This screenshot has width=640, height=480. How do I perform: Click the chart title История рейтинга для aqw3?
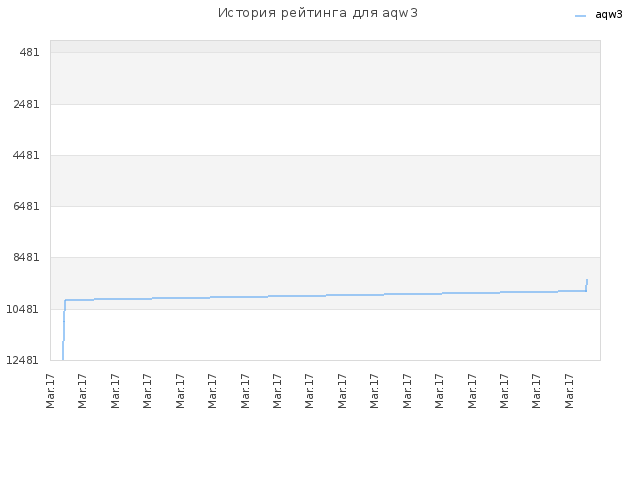point(318,13)
